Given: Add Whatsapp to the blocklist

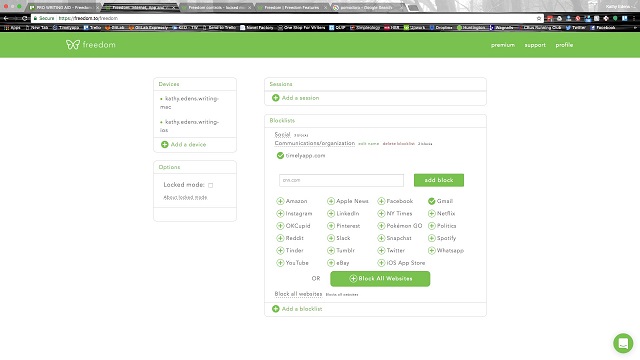Looking at the screenshot, I should coord(432,251).
